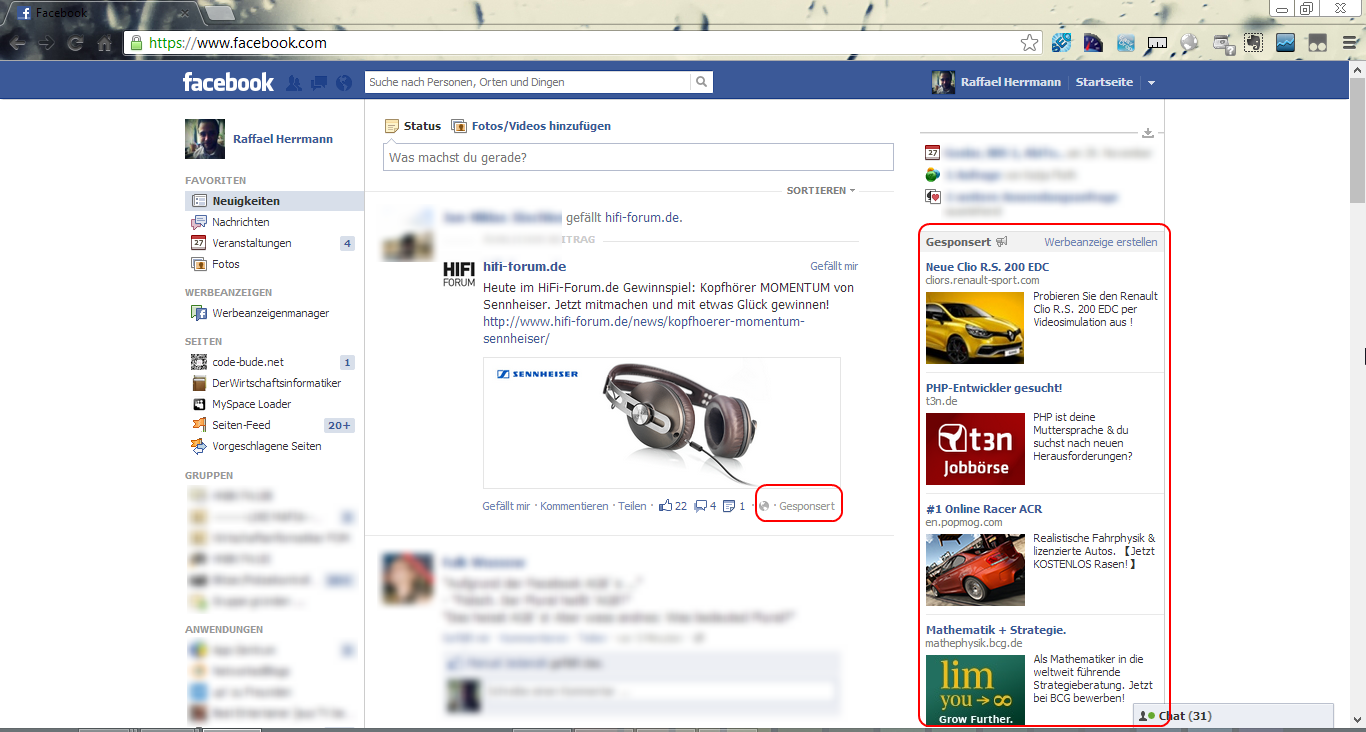
Task: Click Gefällt mir beside hifi-forum.de title
Action: coord(834,266)
